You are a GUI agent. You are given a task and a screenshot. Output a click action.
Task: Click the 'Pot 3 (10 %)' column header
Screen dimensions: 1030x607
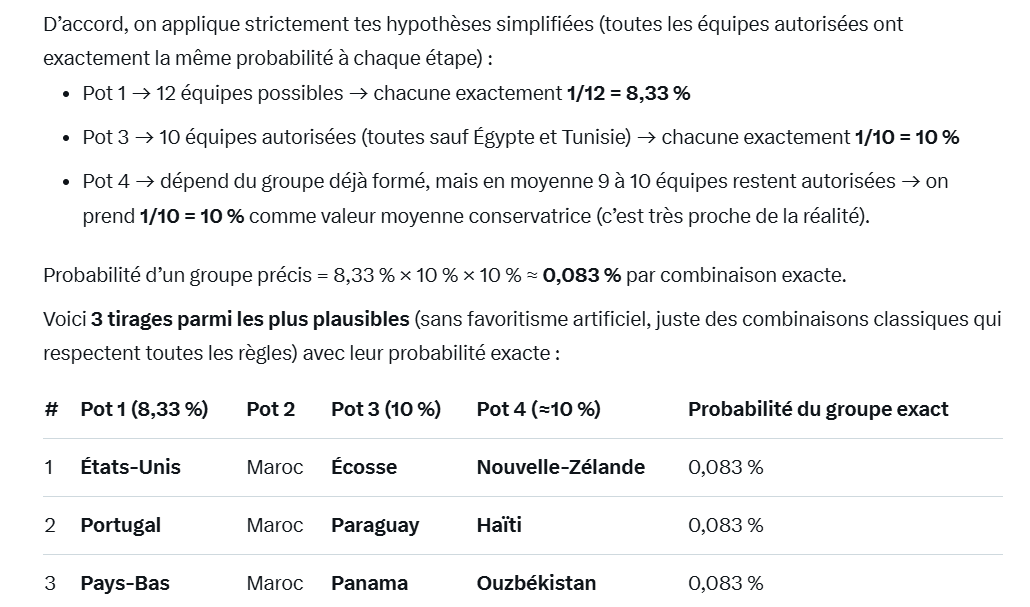click(x=385, y=409)
